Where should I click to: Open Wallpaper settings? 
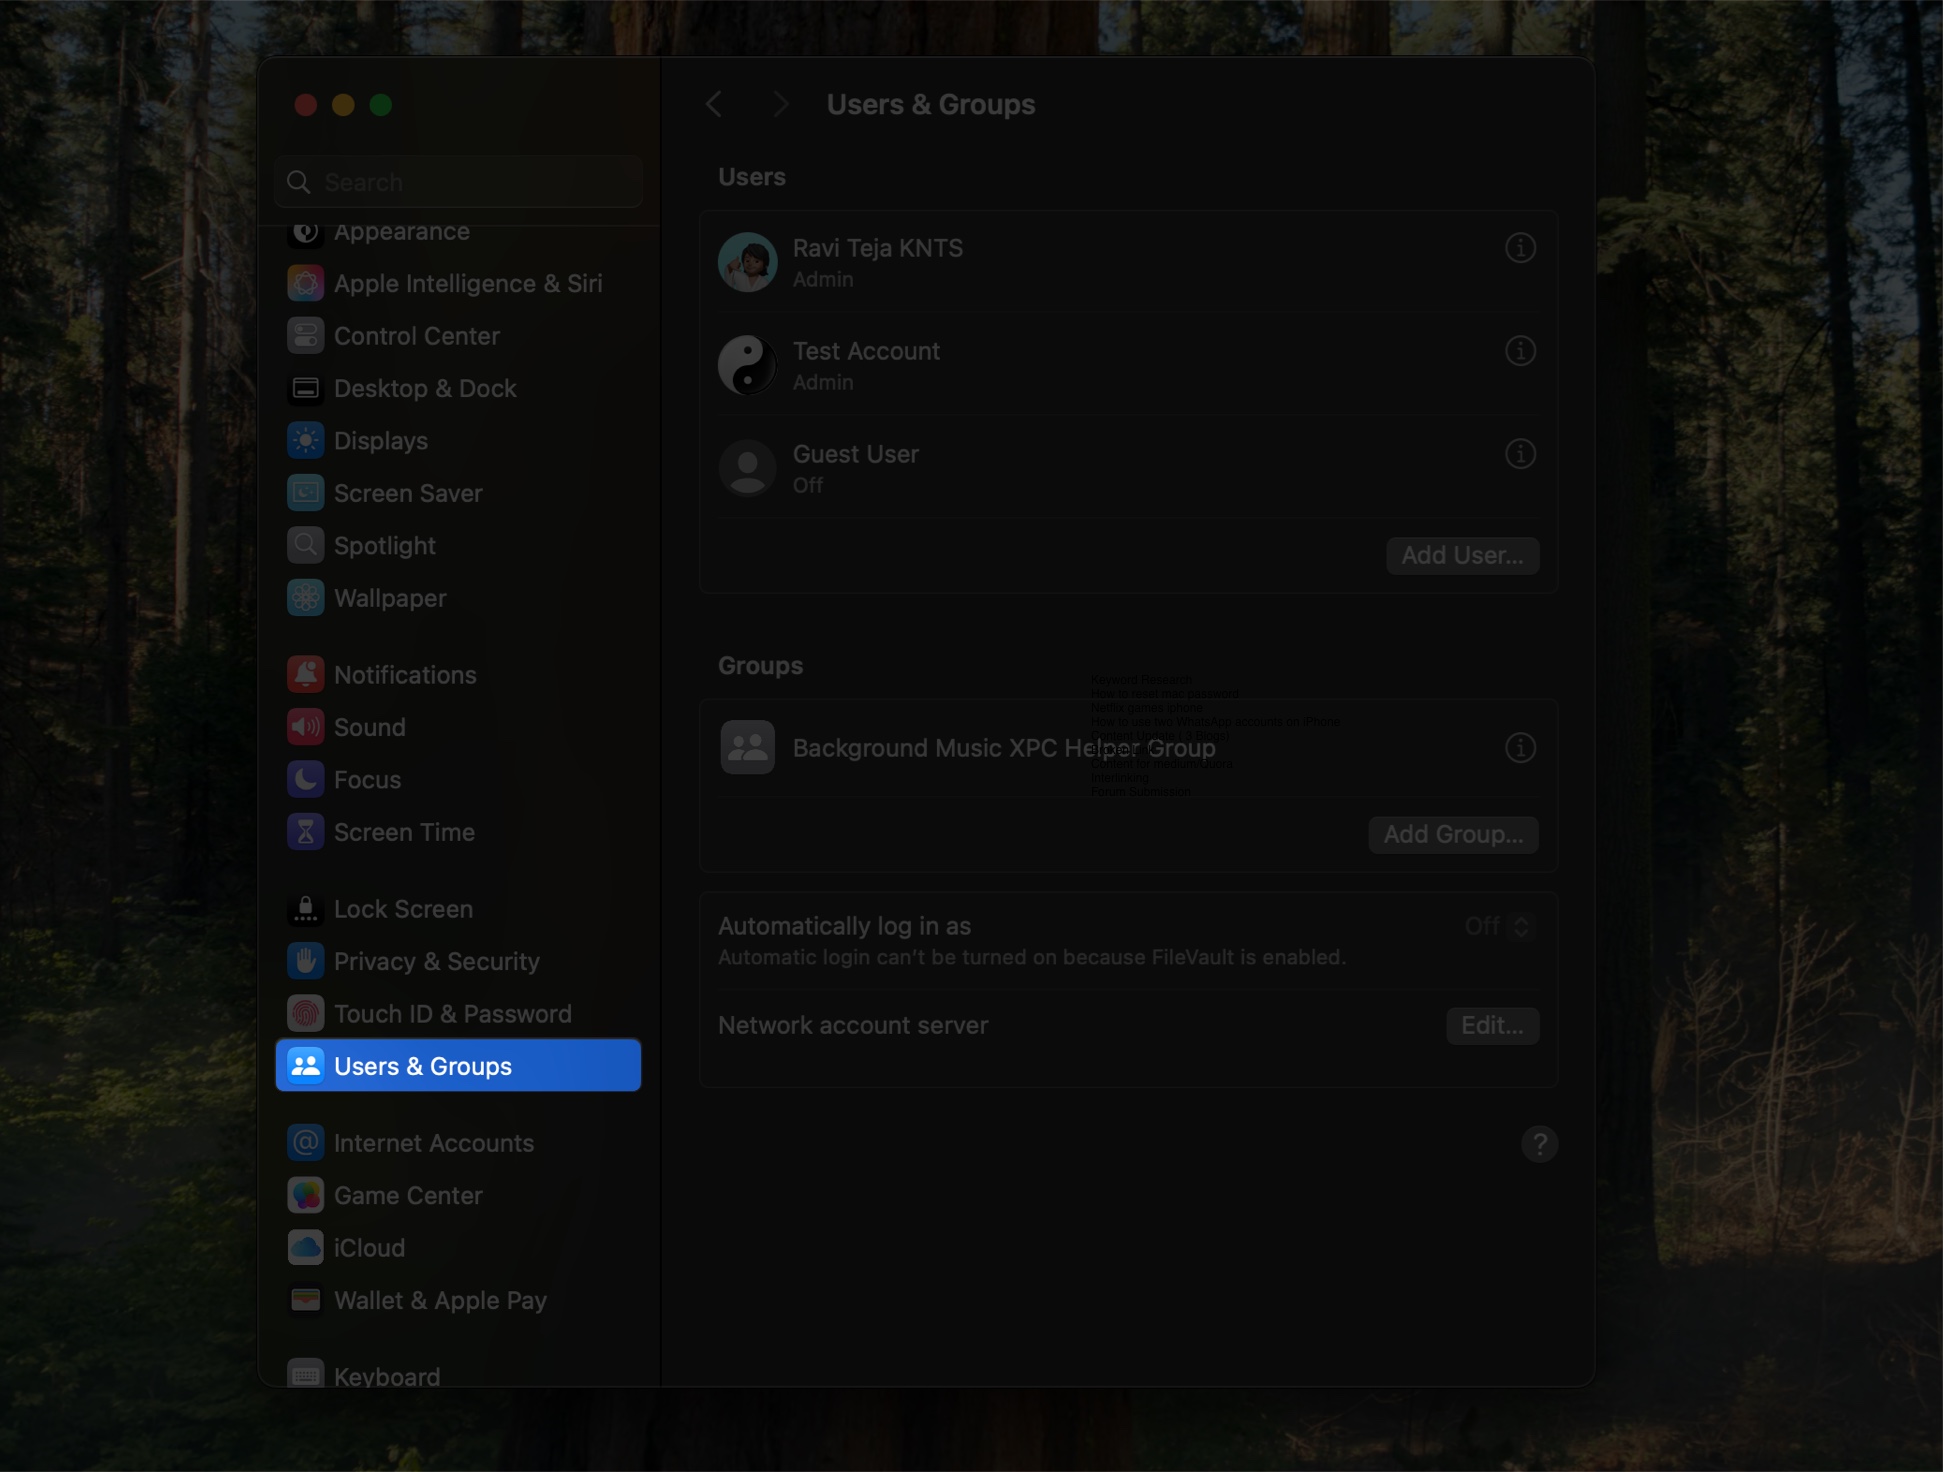[x=389, y=597]
